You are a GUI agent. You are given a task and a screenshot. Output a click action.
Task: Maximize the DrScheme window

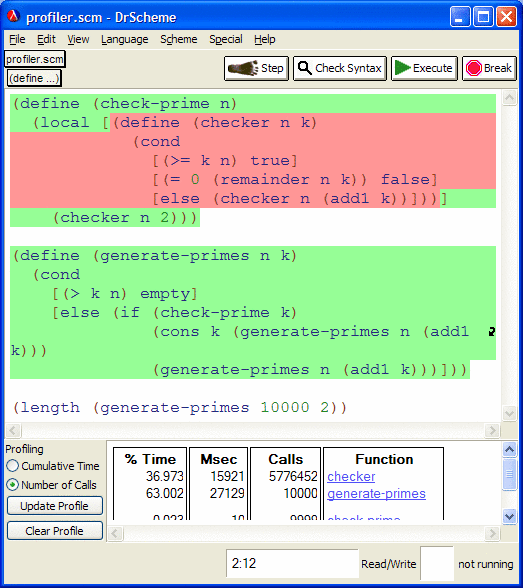[x=483, y=17]
